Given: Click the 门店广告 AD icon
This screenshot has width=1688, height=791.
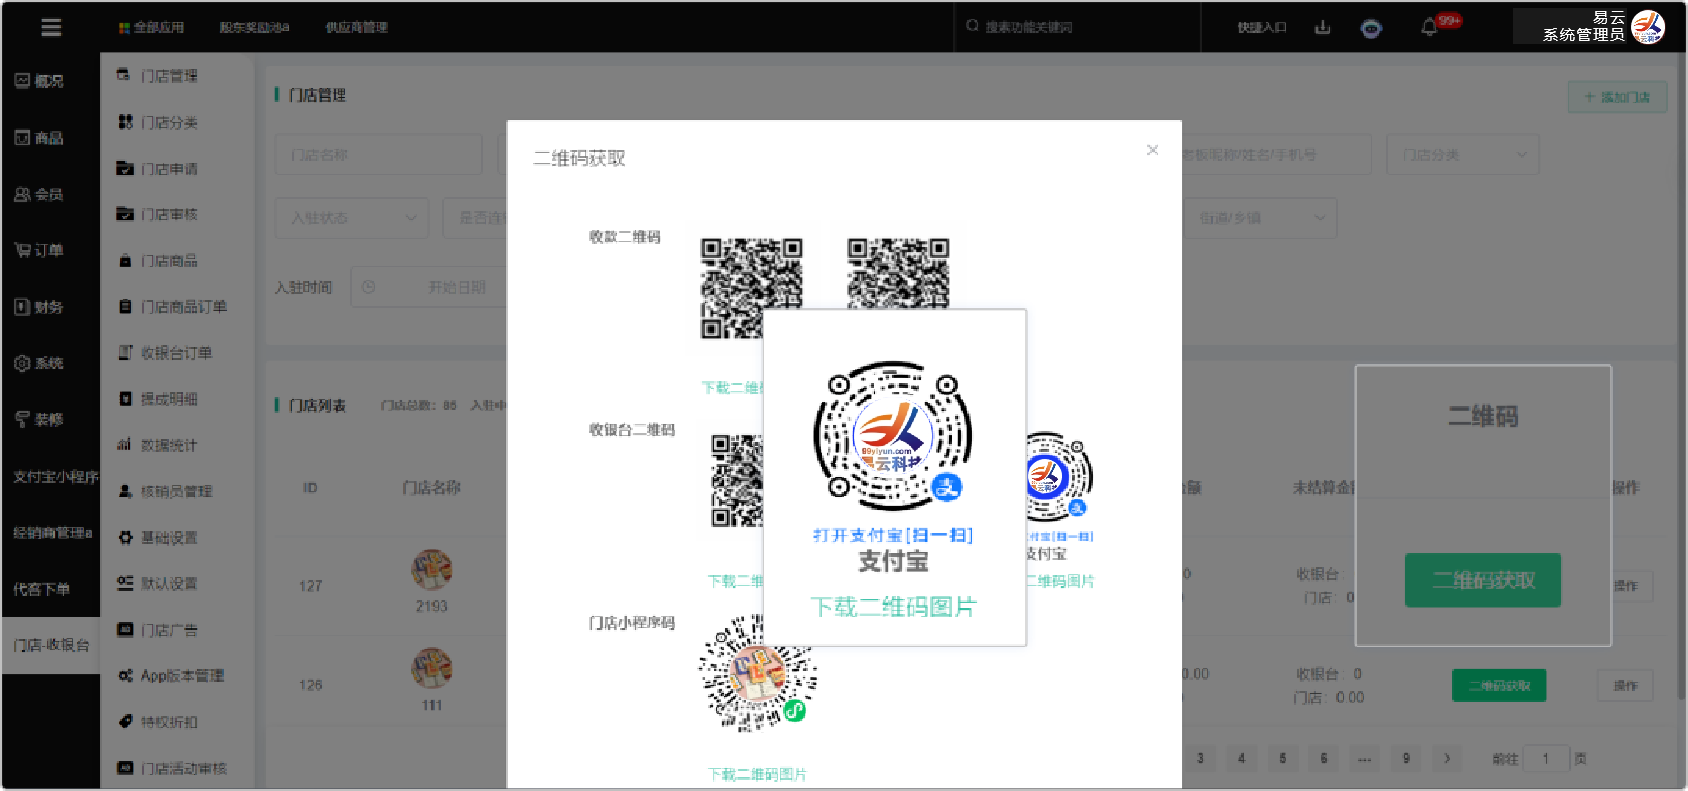Looking at the screenshot, I should 125,630.
